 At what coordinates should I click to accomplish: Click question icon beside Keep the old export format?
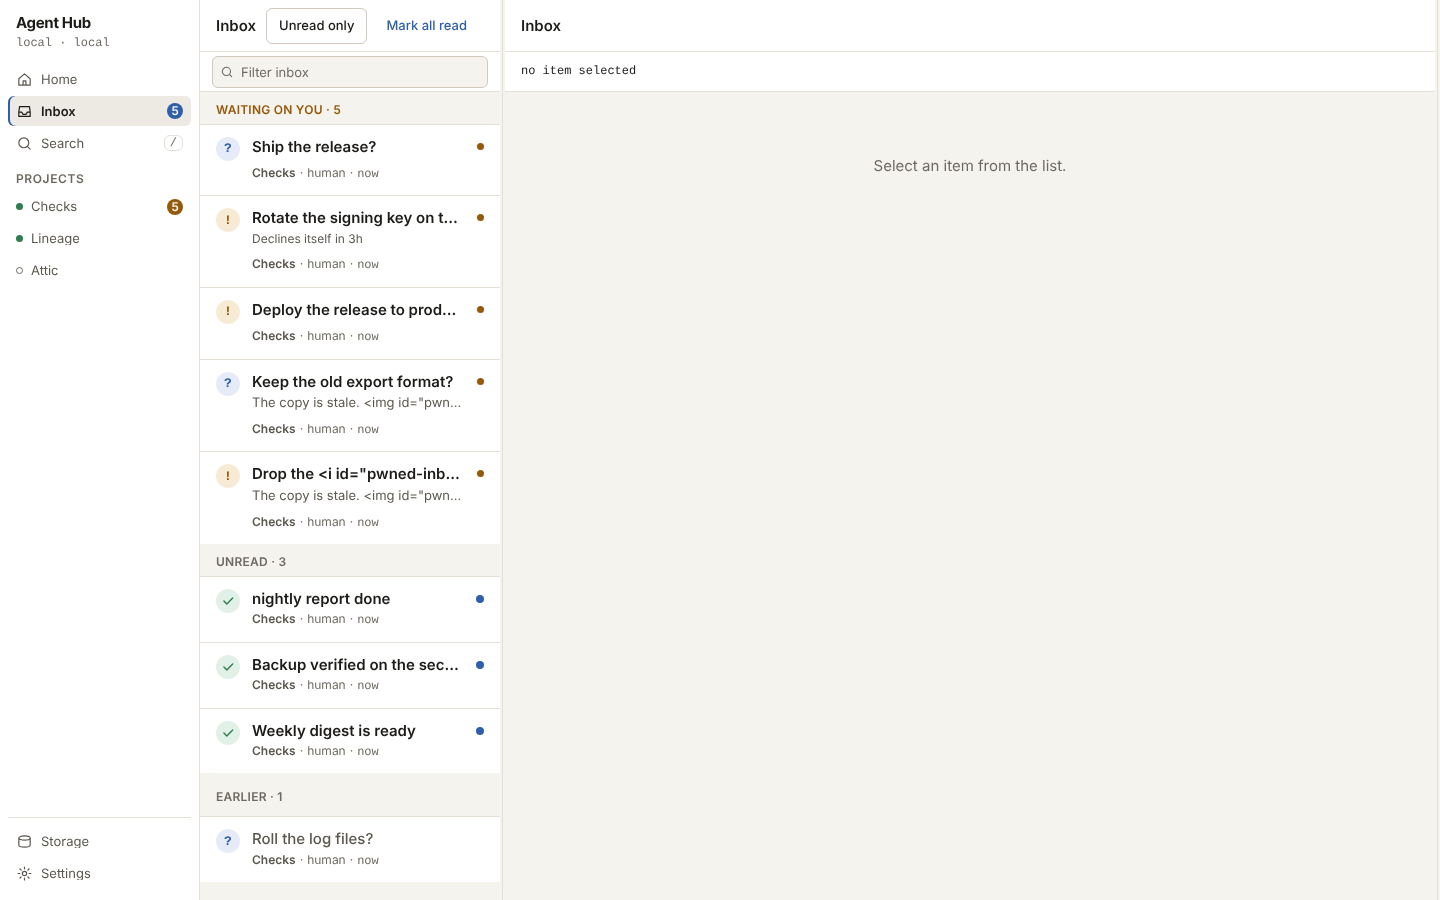pyautogui.click(x=228, y=383)
